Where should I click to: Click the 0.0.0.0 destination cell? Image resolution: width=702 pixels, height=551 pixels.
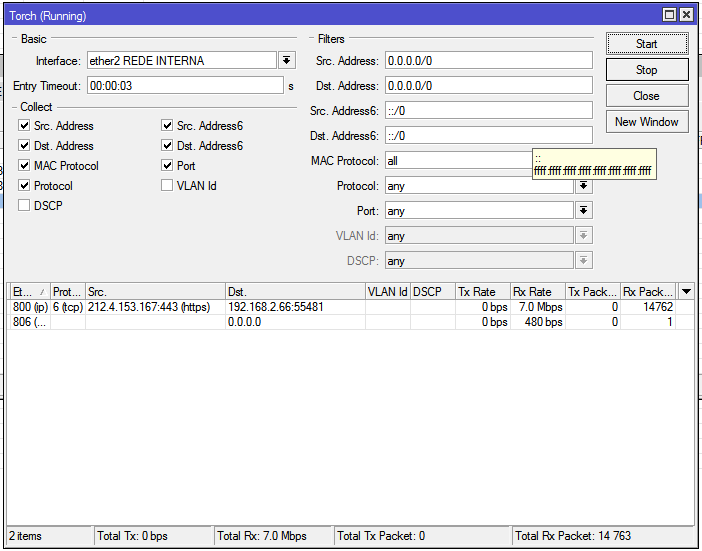[295, 322]
